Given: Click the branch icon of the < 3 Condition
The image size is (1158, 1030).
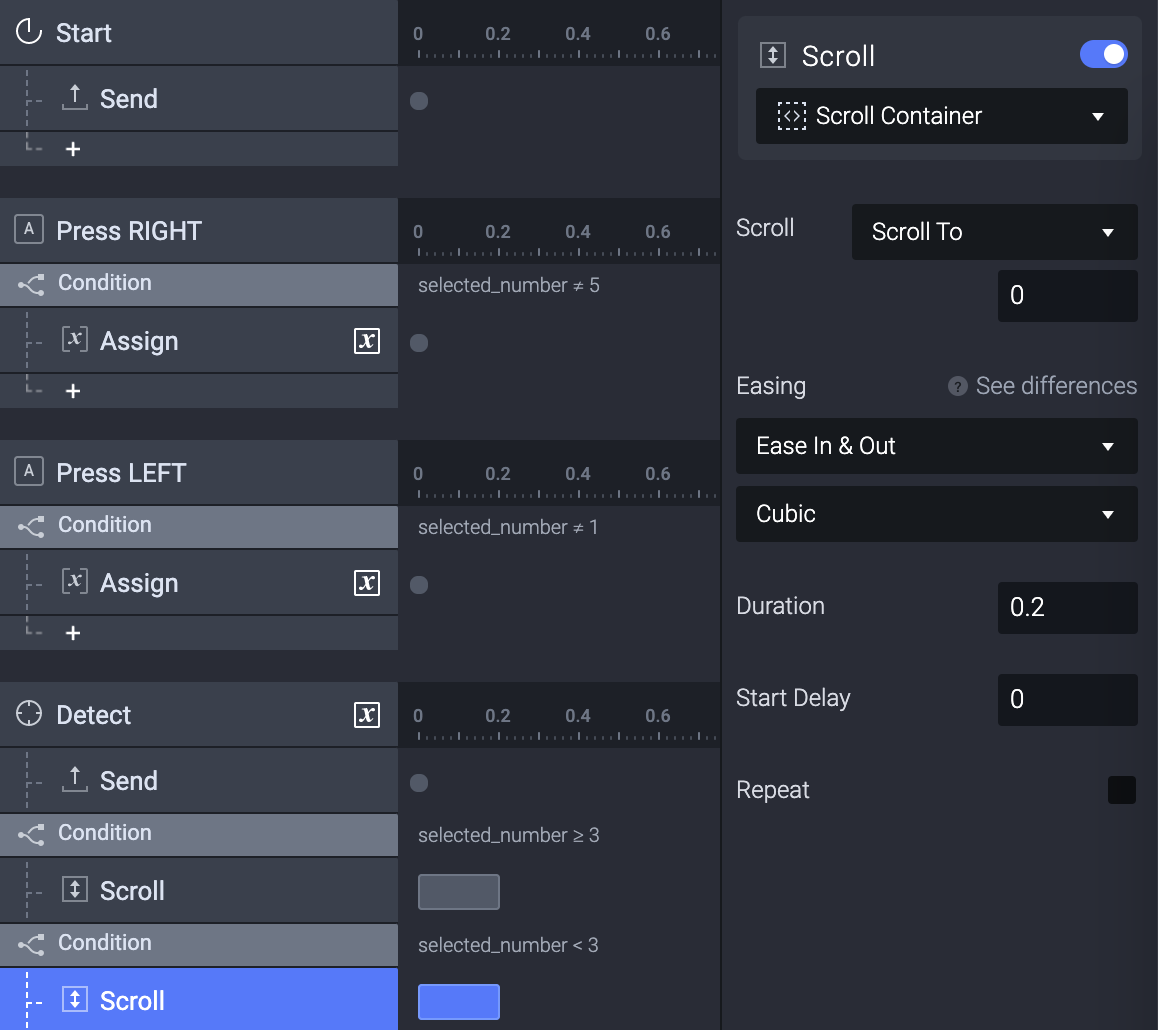Looking at the screenshot, I should (x=31, y=944).
